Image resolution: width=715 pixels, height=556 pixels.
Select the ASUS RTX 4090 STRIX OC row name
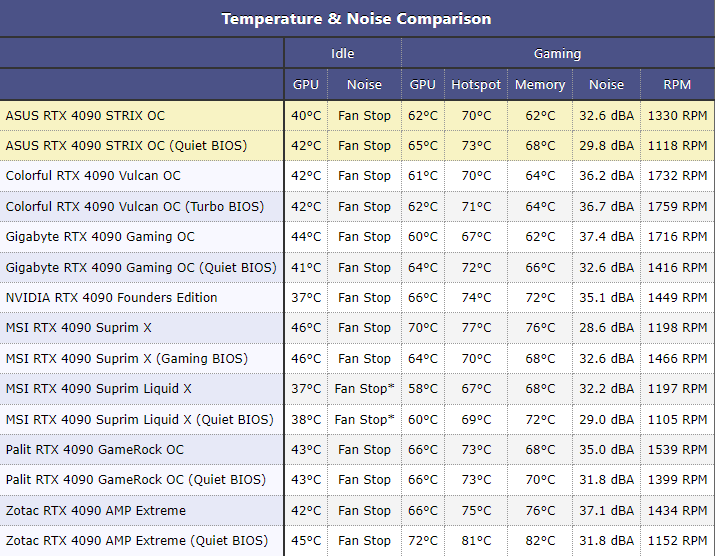coord(85,115)
